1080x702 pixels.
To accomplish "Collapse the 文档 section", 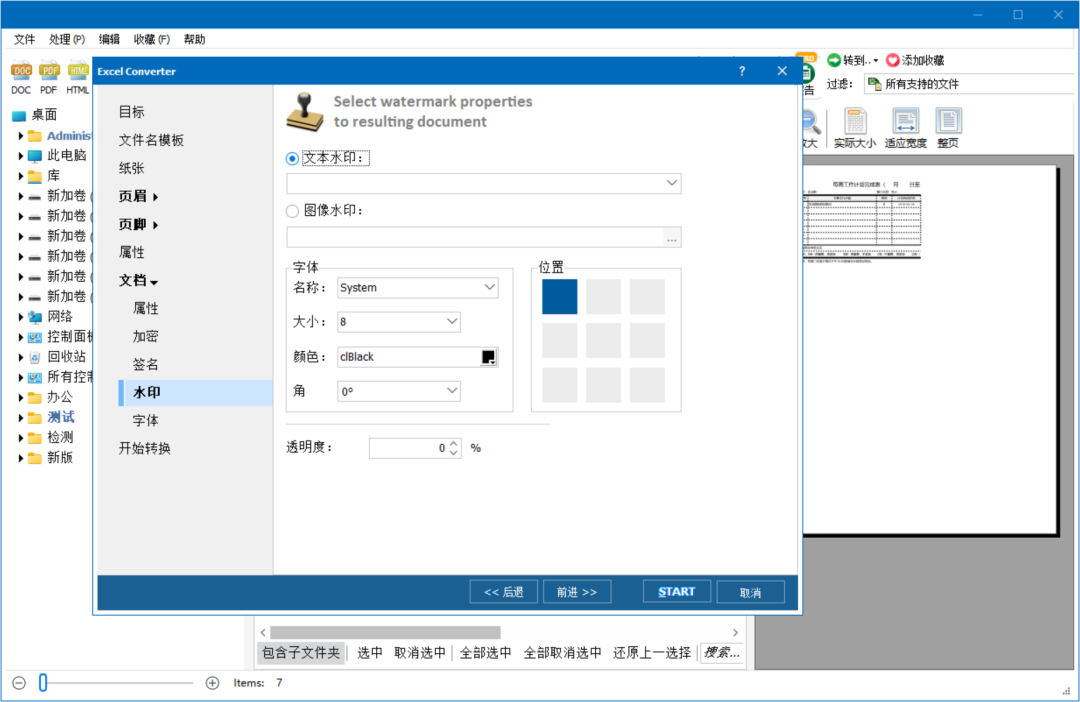I will [139, 280].
